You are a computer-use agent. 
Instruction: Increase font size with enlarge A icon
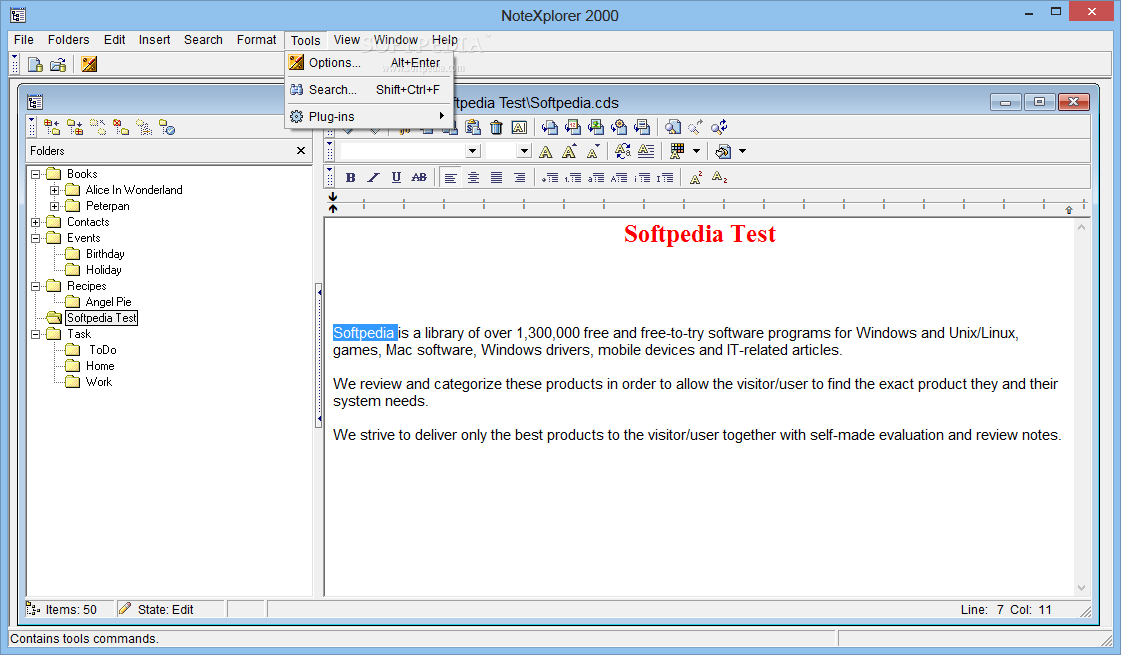569,151
